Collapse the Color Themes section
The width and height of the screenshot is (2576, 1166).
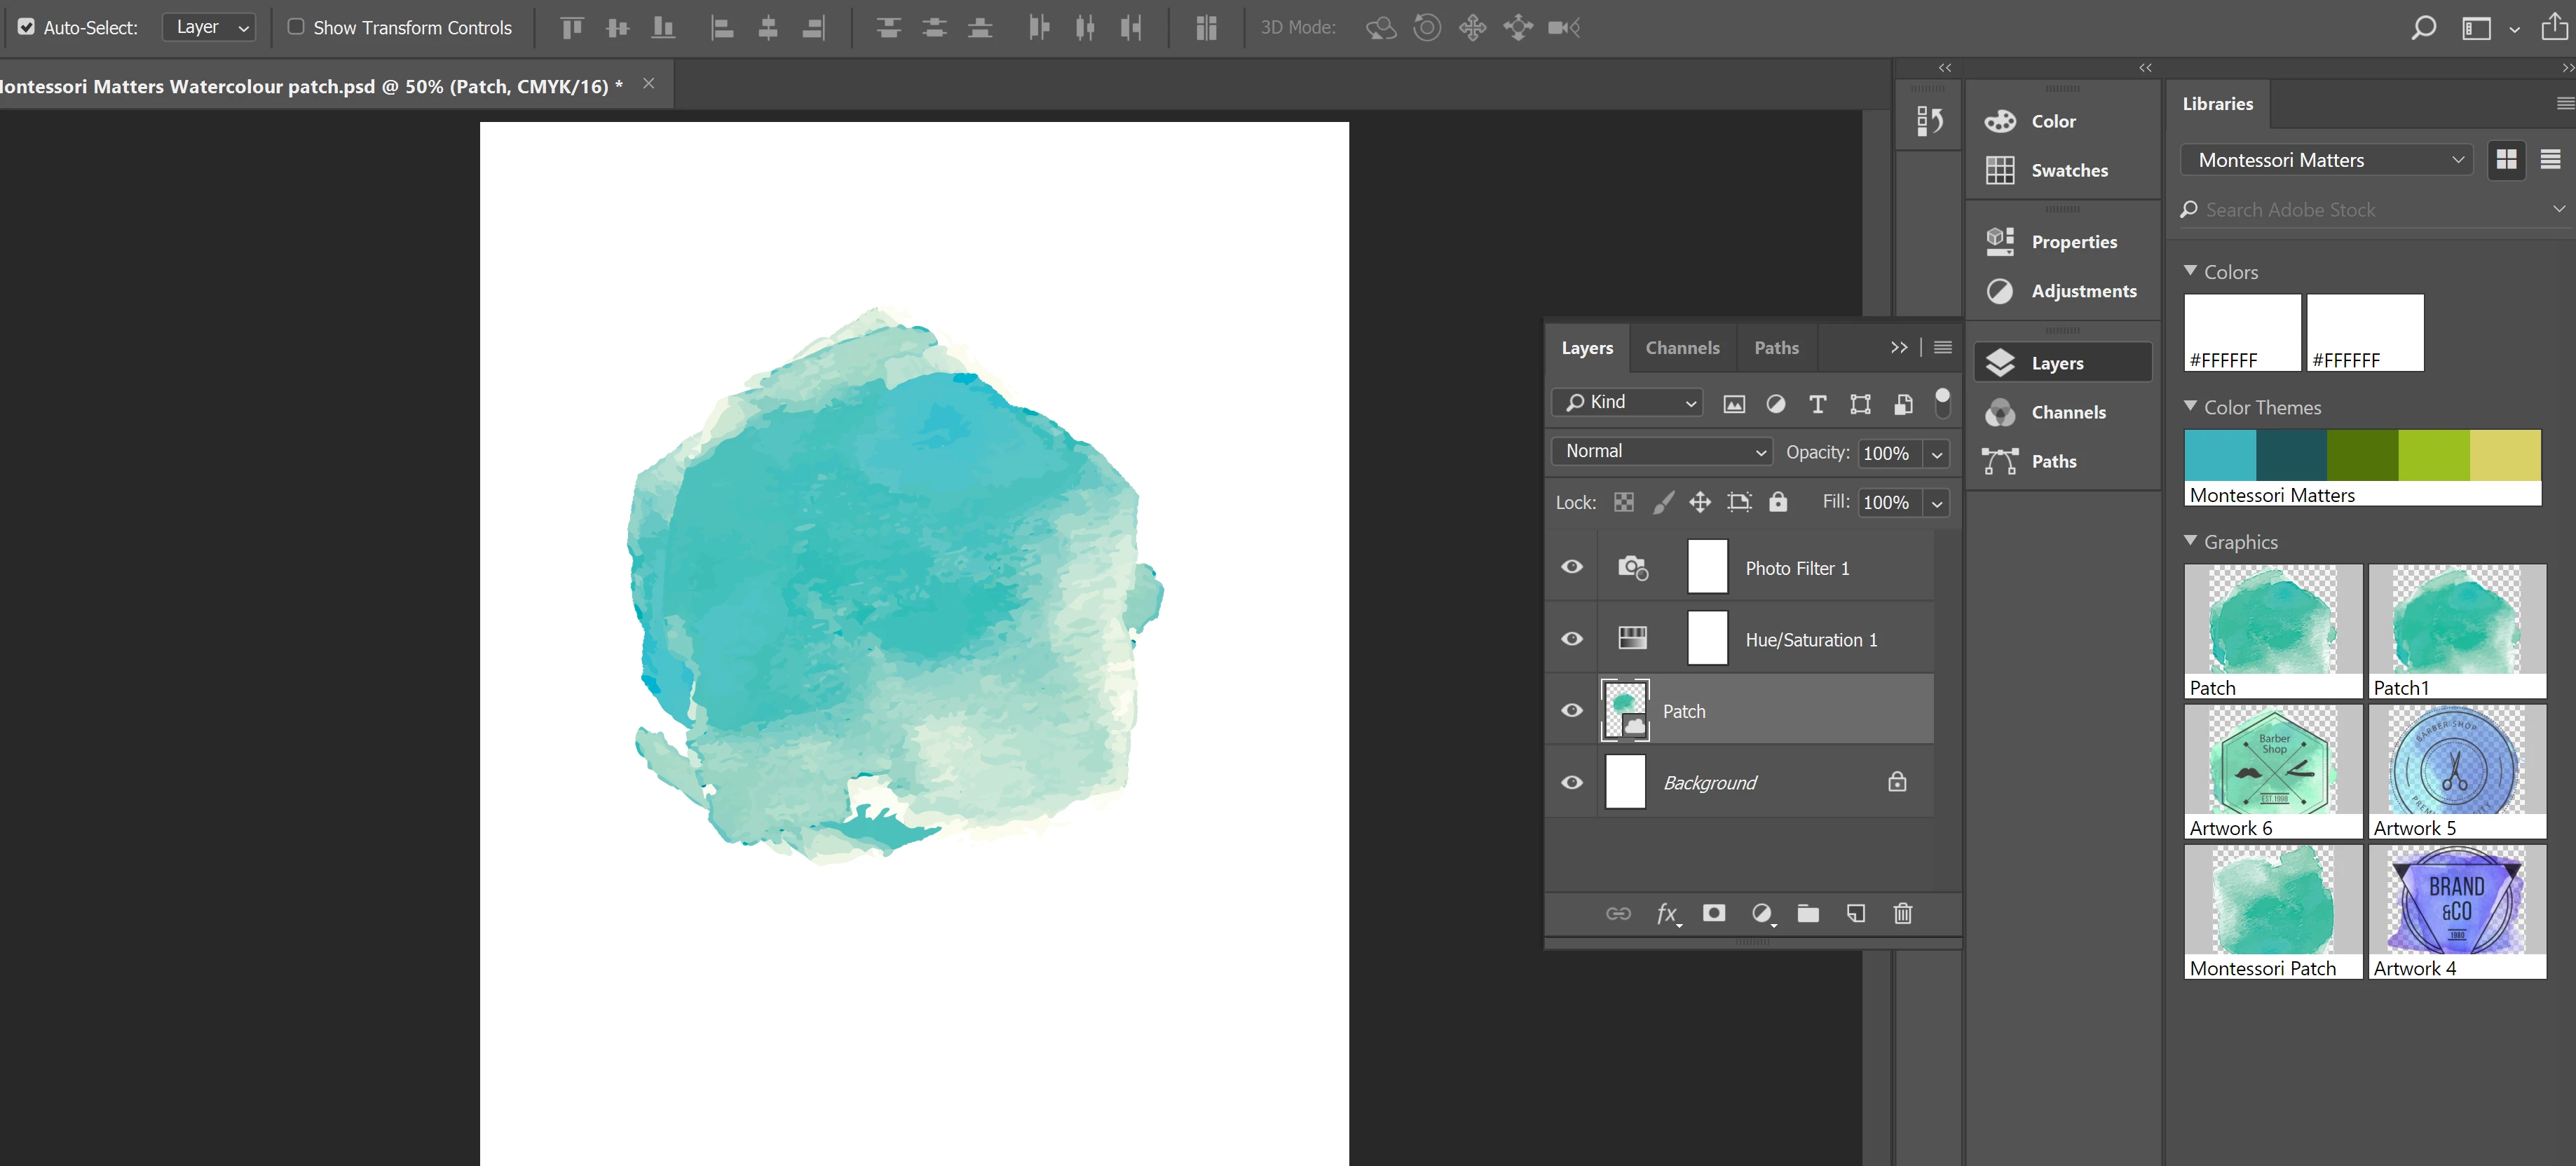click(x=2190, y=406)
